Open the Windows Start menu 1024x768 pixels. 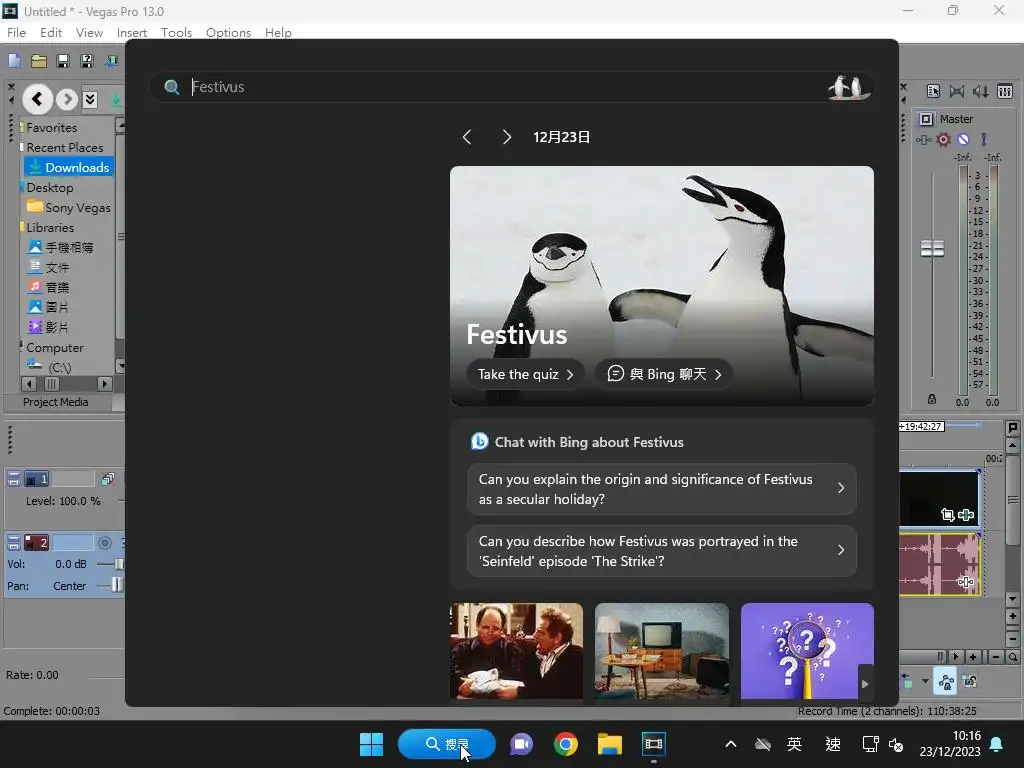(x=372, y=744)
